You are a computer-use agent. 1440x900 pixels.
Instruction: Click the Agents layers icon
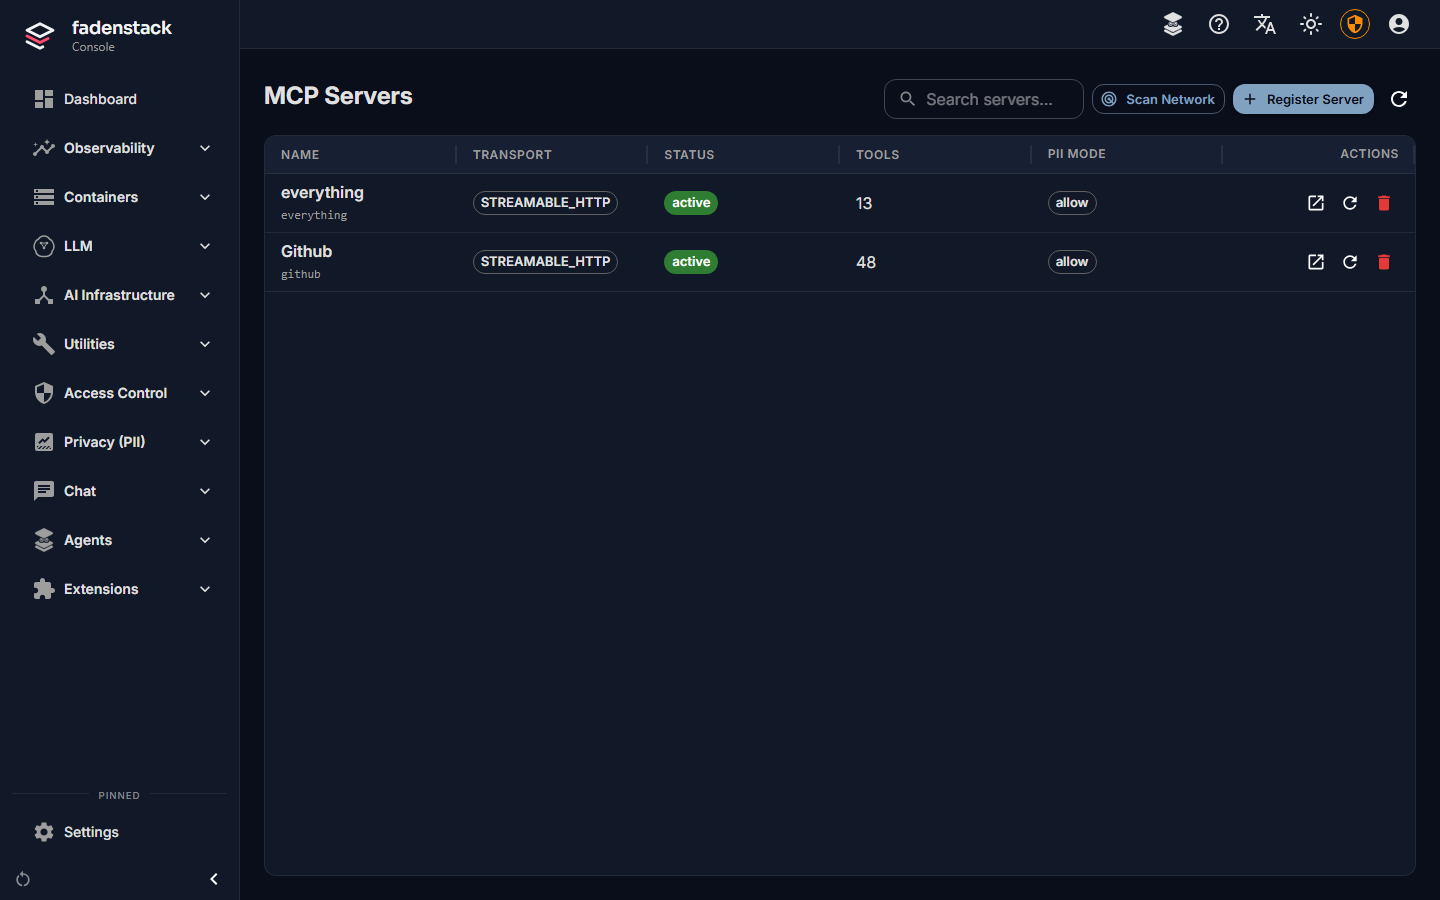(44, 540)
